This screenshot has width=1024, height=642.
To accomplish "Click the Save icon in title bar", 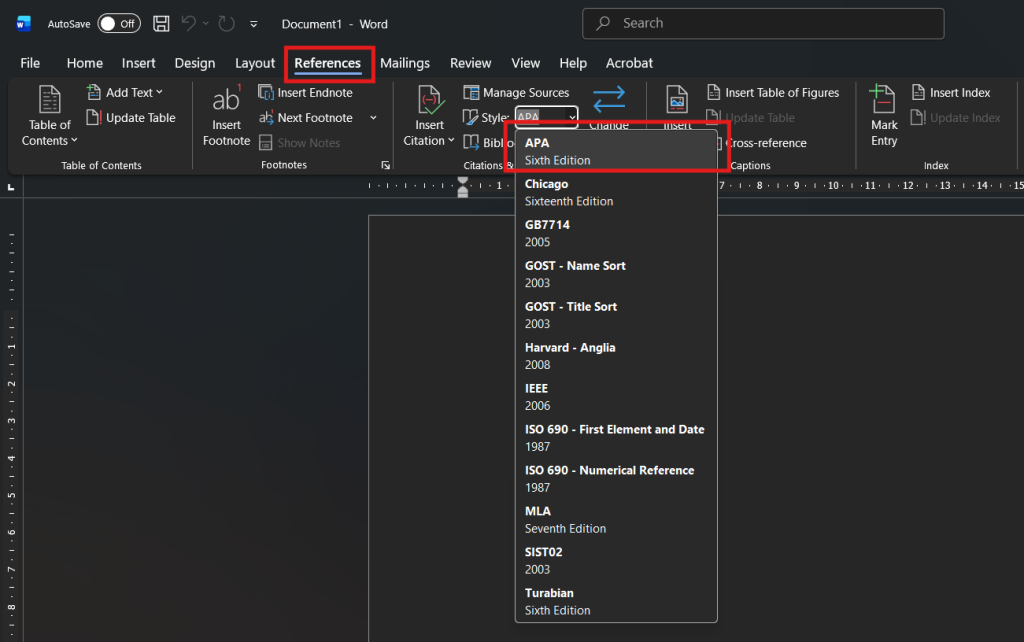I will coord(161,24).
